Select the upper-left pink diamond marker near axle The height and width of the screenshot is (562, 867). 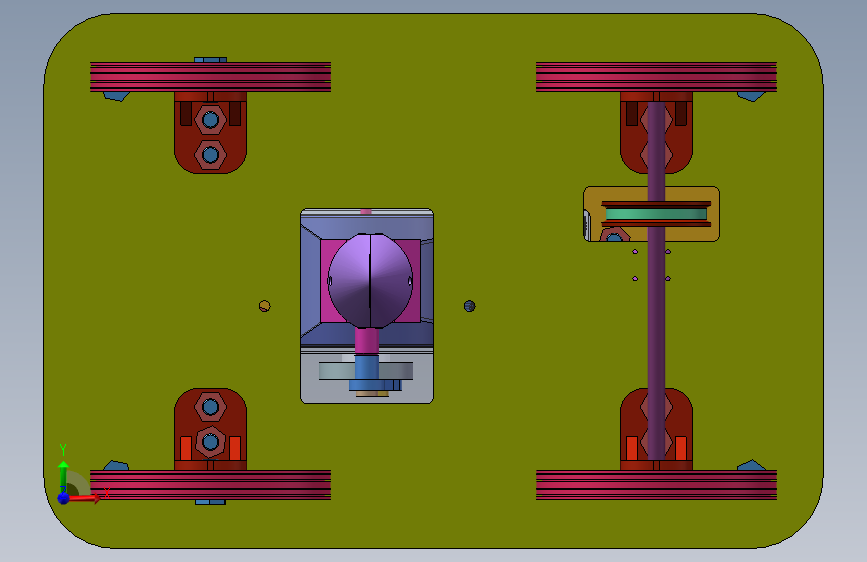[635, 252]
